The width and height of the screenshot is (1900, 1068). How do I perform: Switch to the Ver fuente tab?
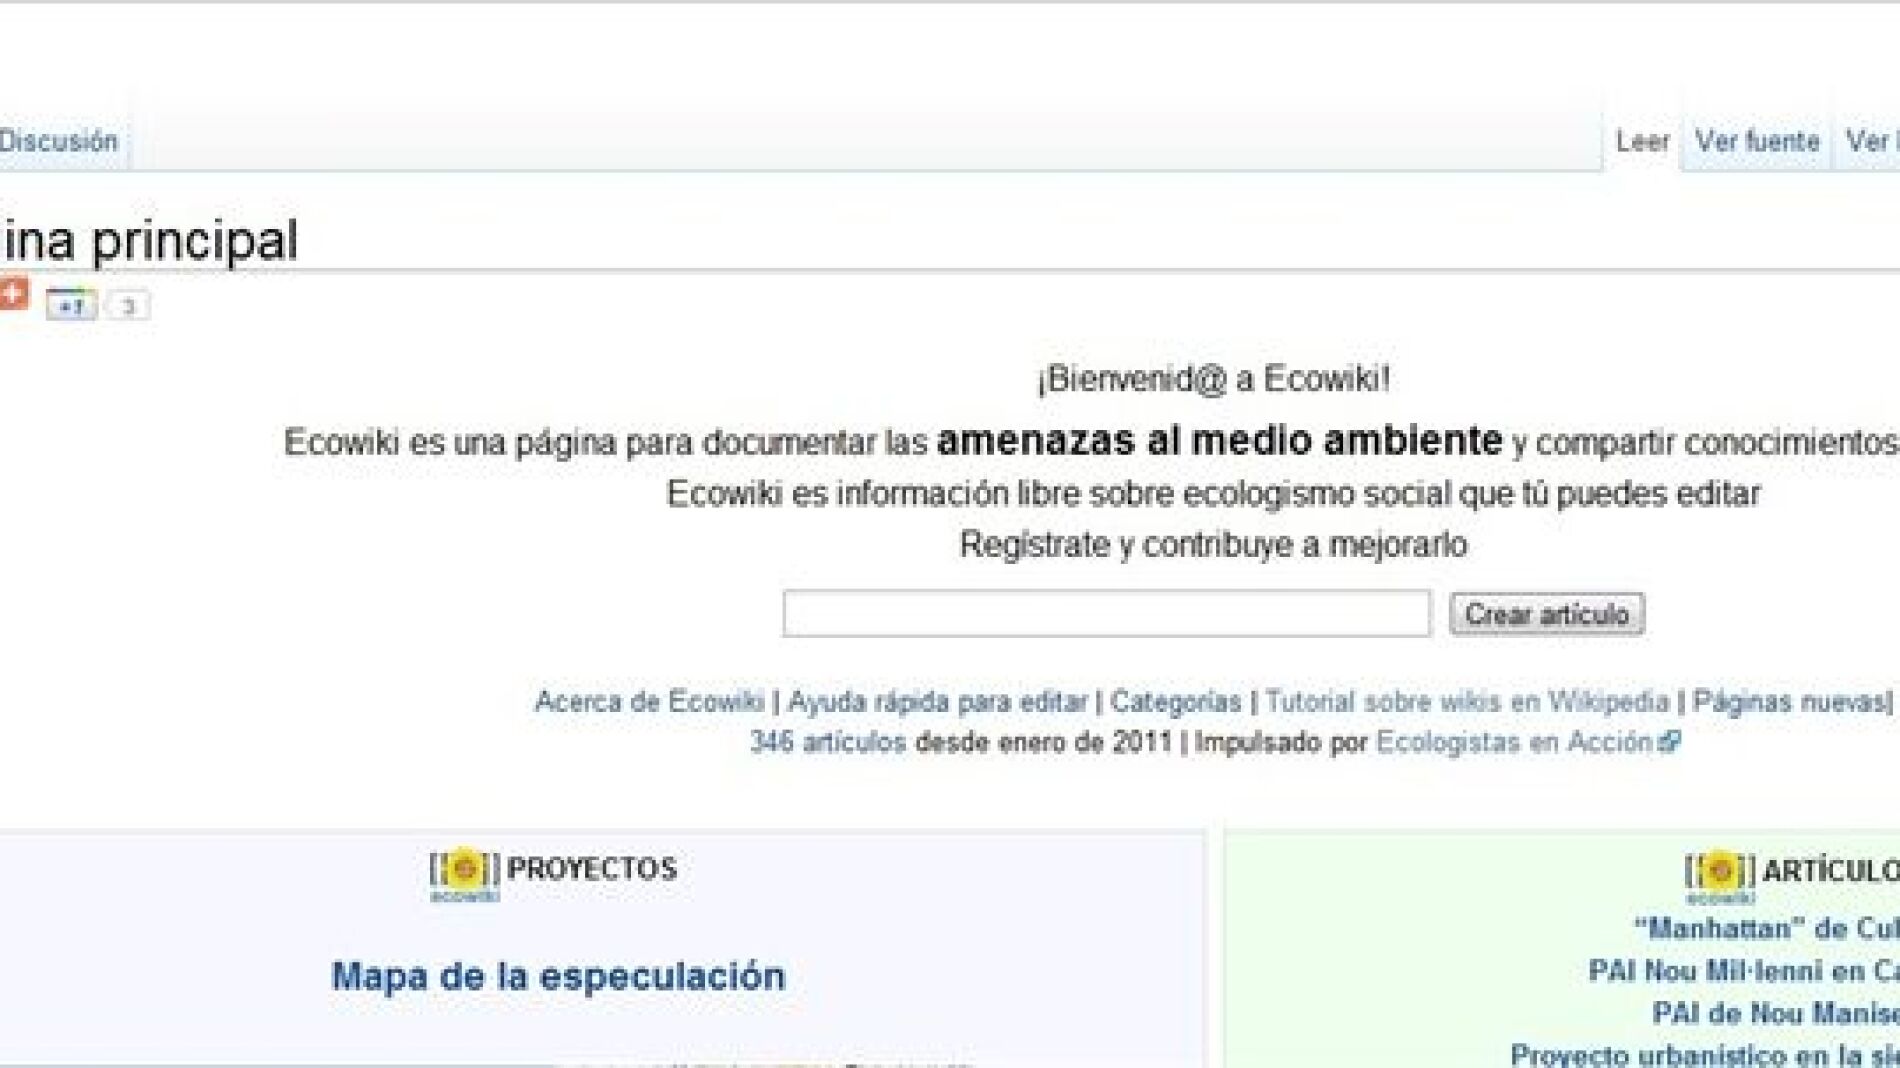click(1757, 142)
